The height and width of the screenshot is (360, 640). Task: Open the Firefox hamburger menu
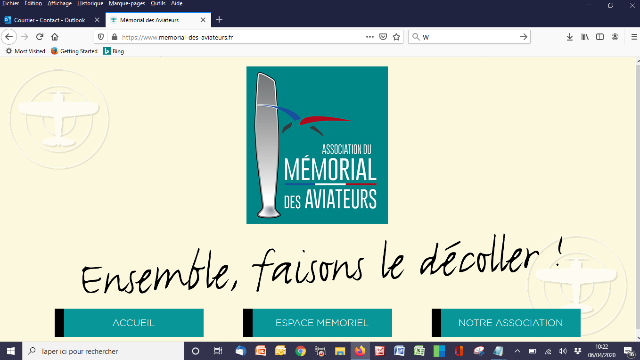[634, 37]
